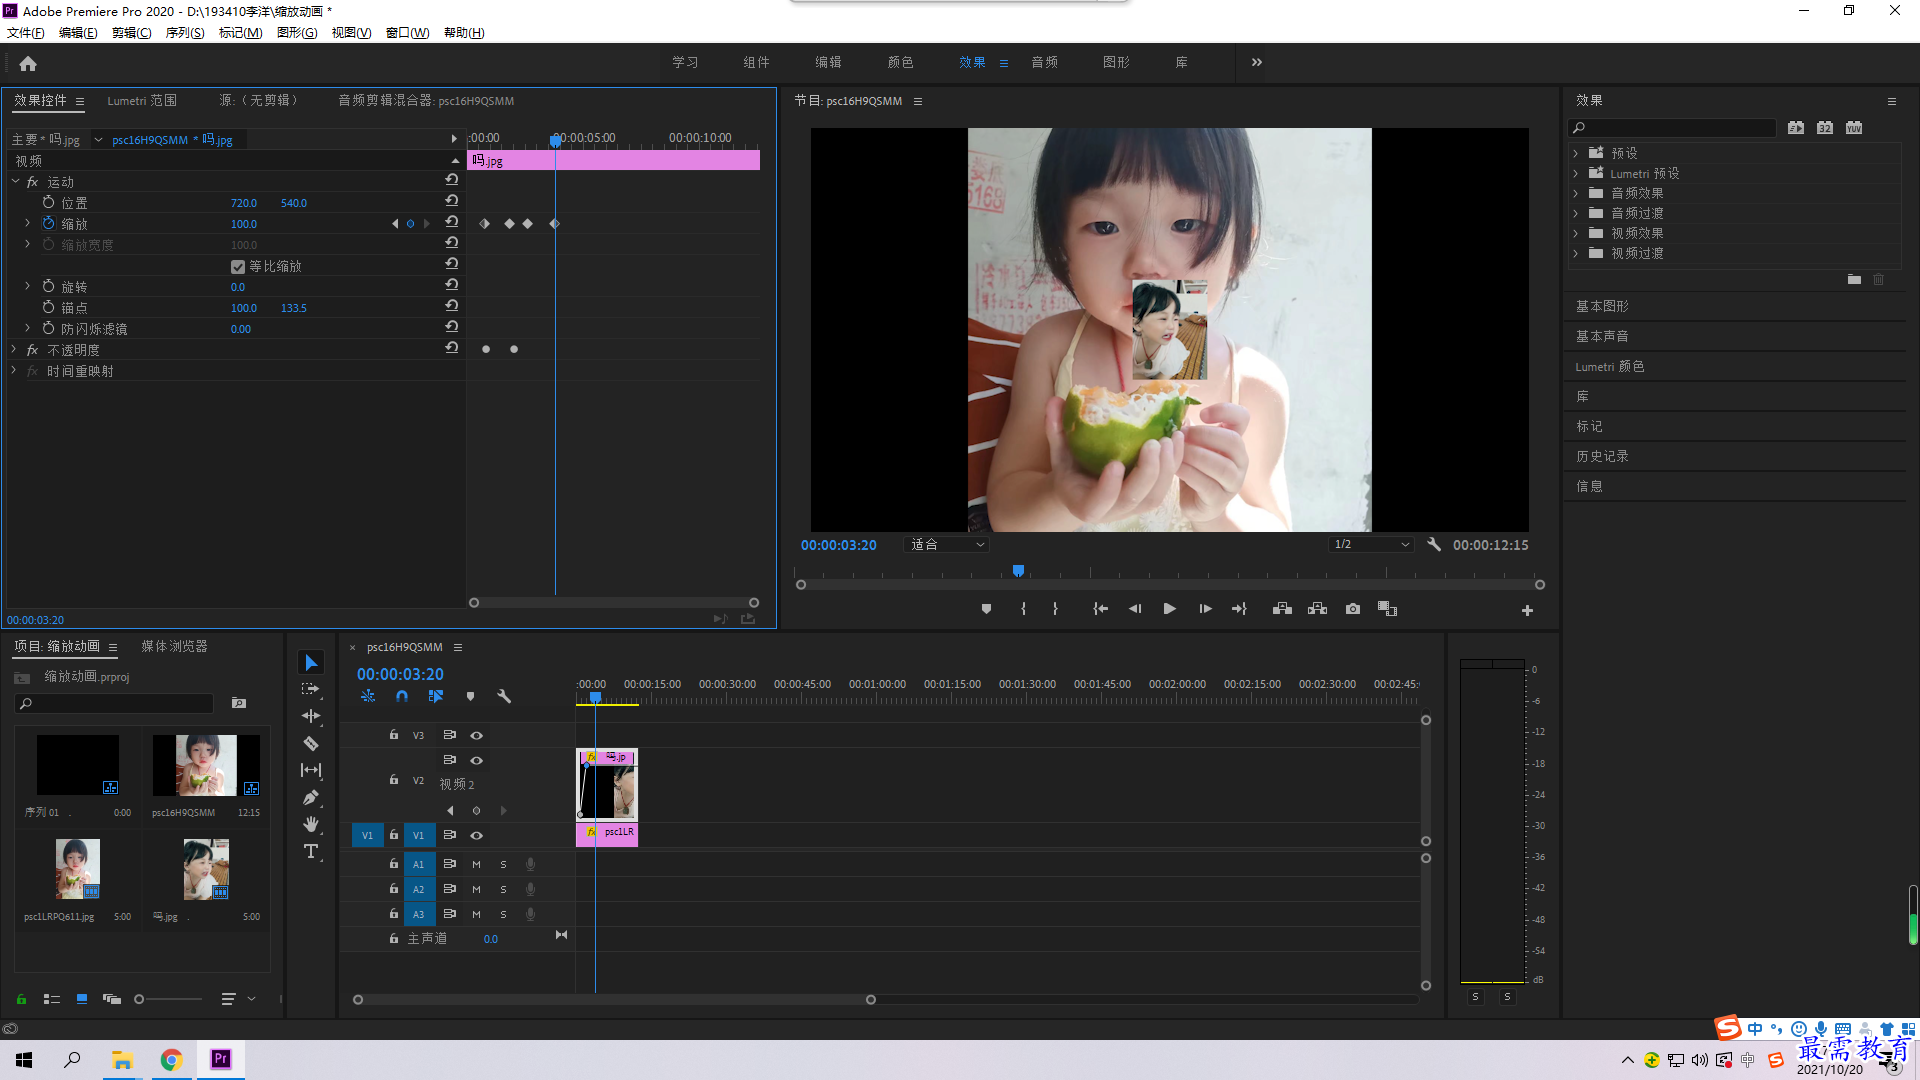Select the Pen tool
Image resolution: width=1920 pixels, height=1080 pixels.
(311, 797)
